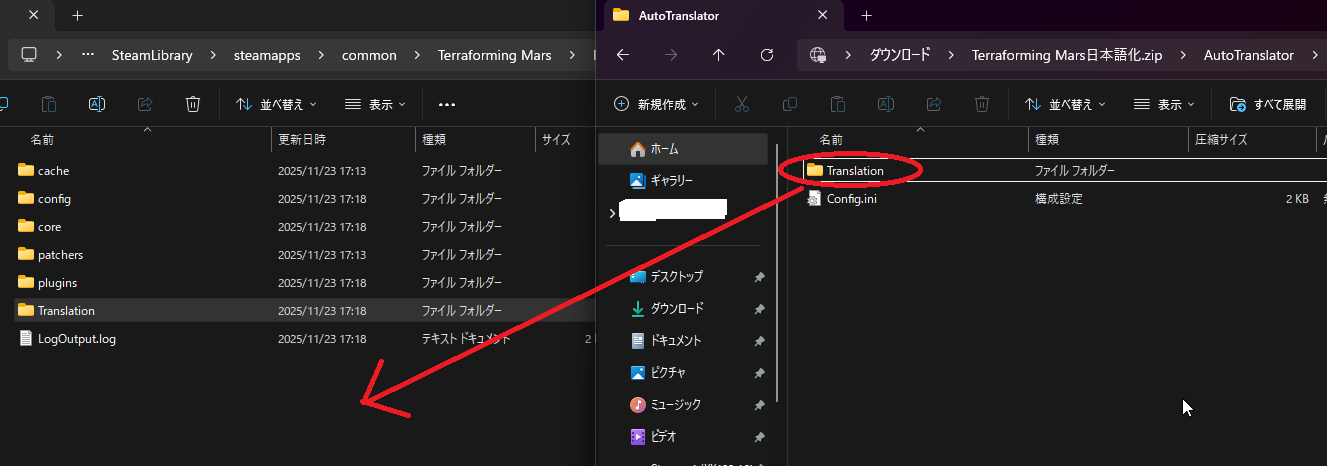Click the cut scissors icon

click(741, 104)
